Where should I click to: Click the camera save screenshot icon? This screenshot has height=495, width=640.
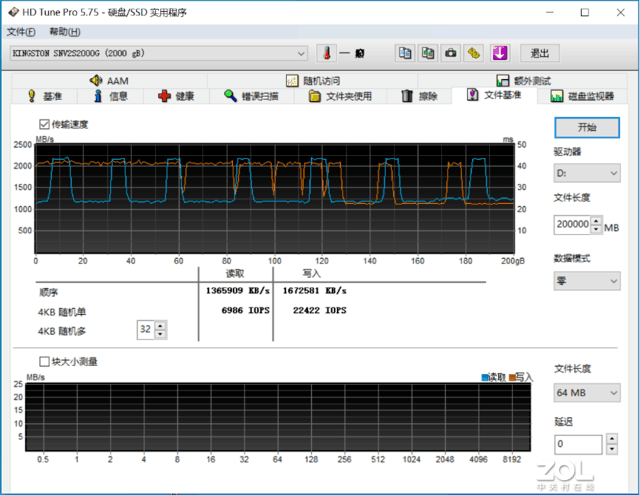(451, 53)
